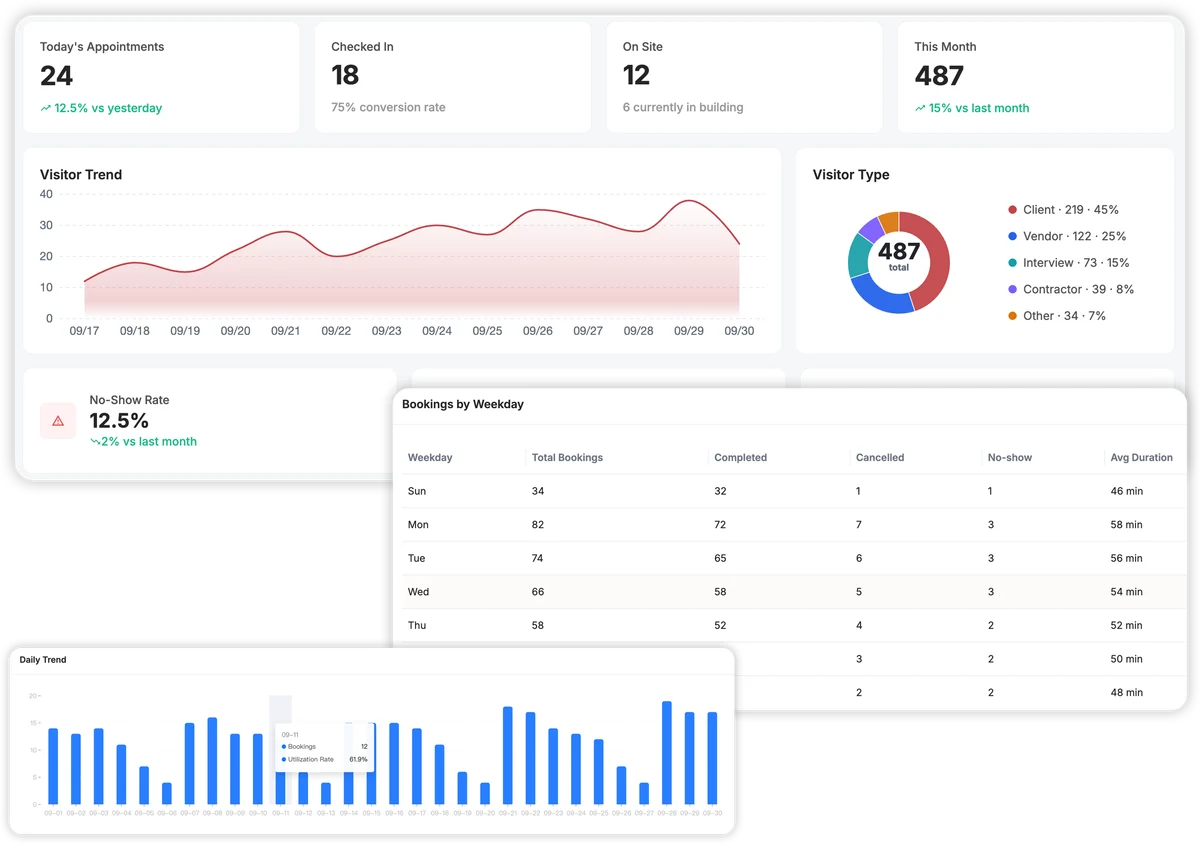Click the Visitor Type panel title
The height and width of the screenshot is (844, 1200).
(851, 174)
